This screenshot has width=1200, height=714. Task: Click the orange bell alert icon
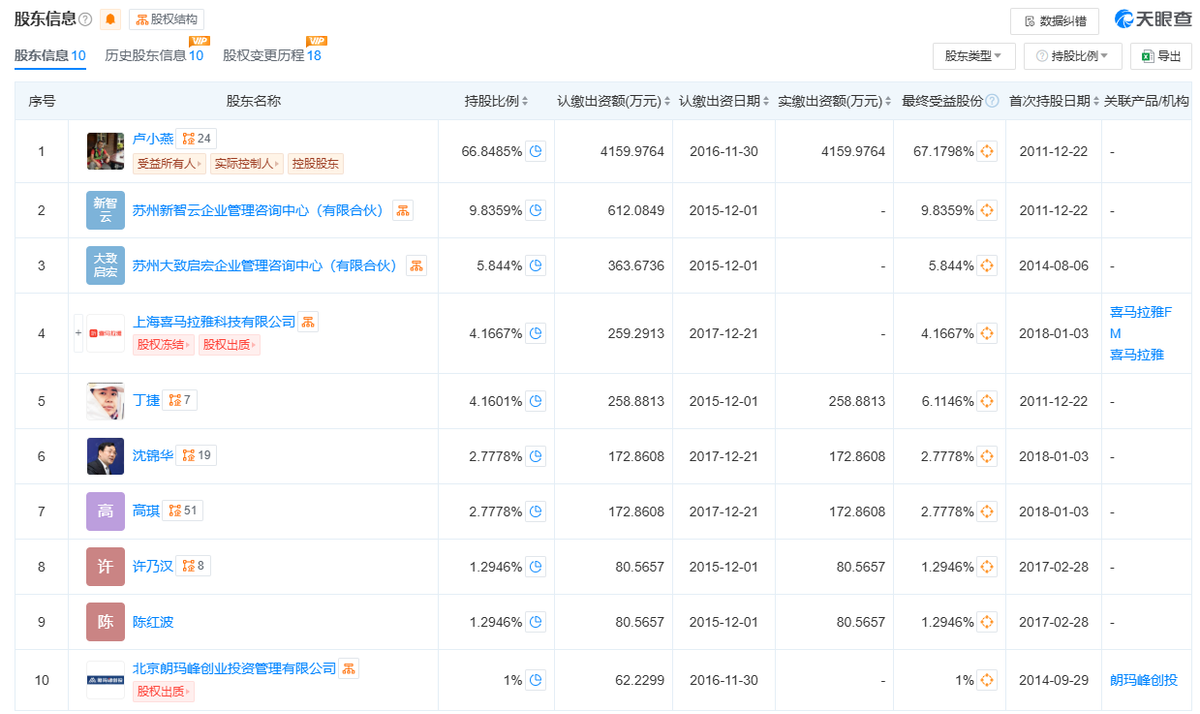pyautogui.click(x=111, y=19)
